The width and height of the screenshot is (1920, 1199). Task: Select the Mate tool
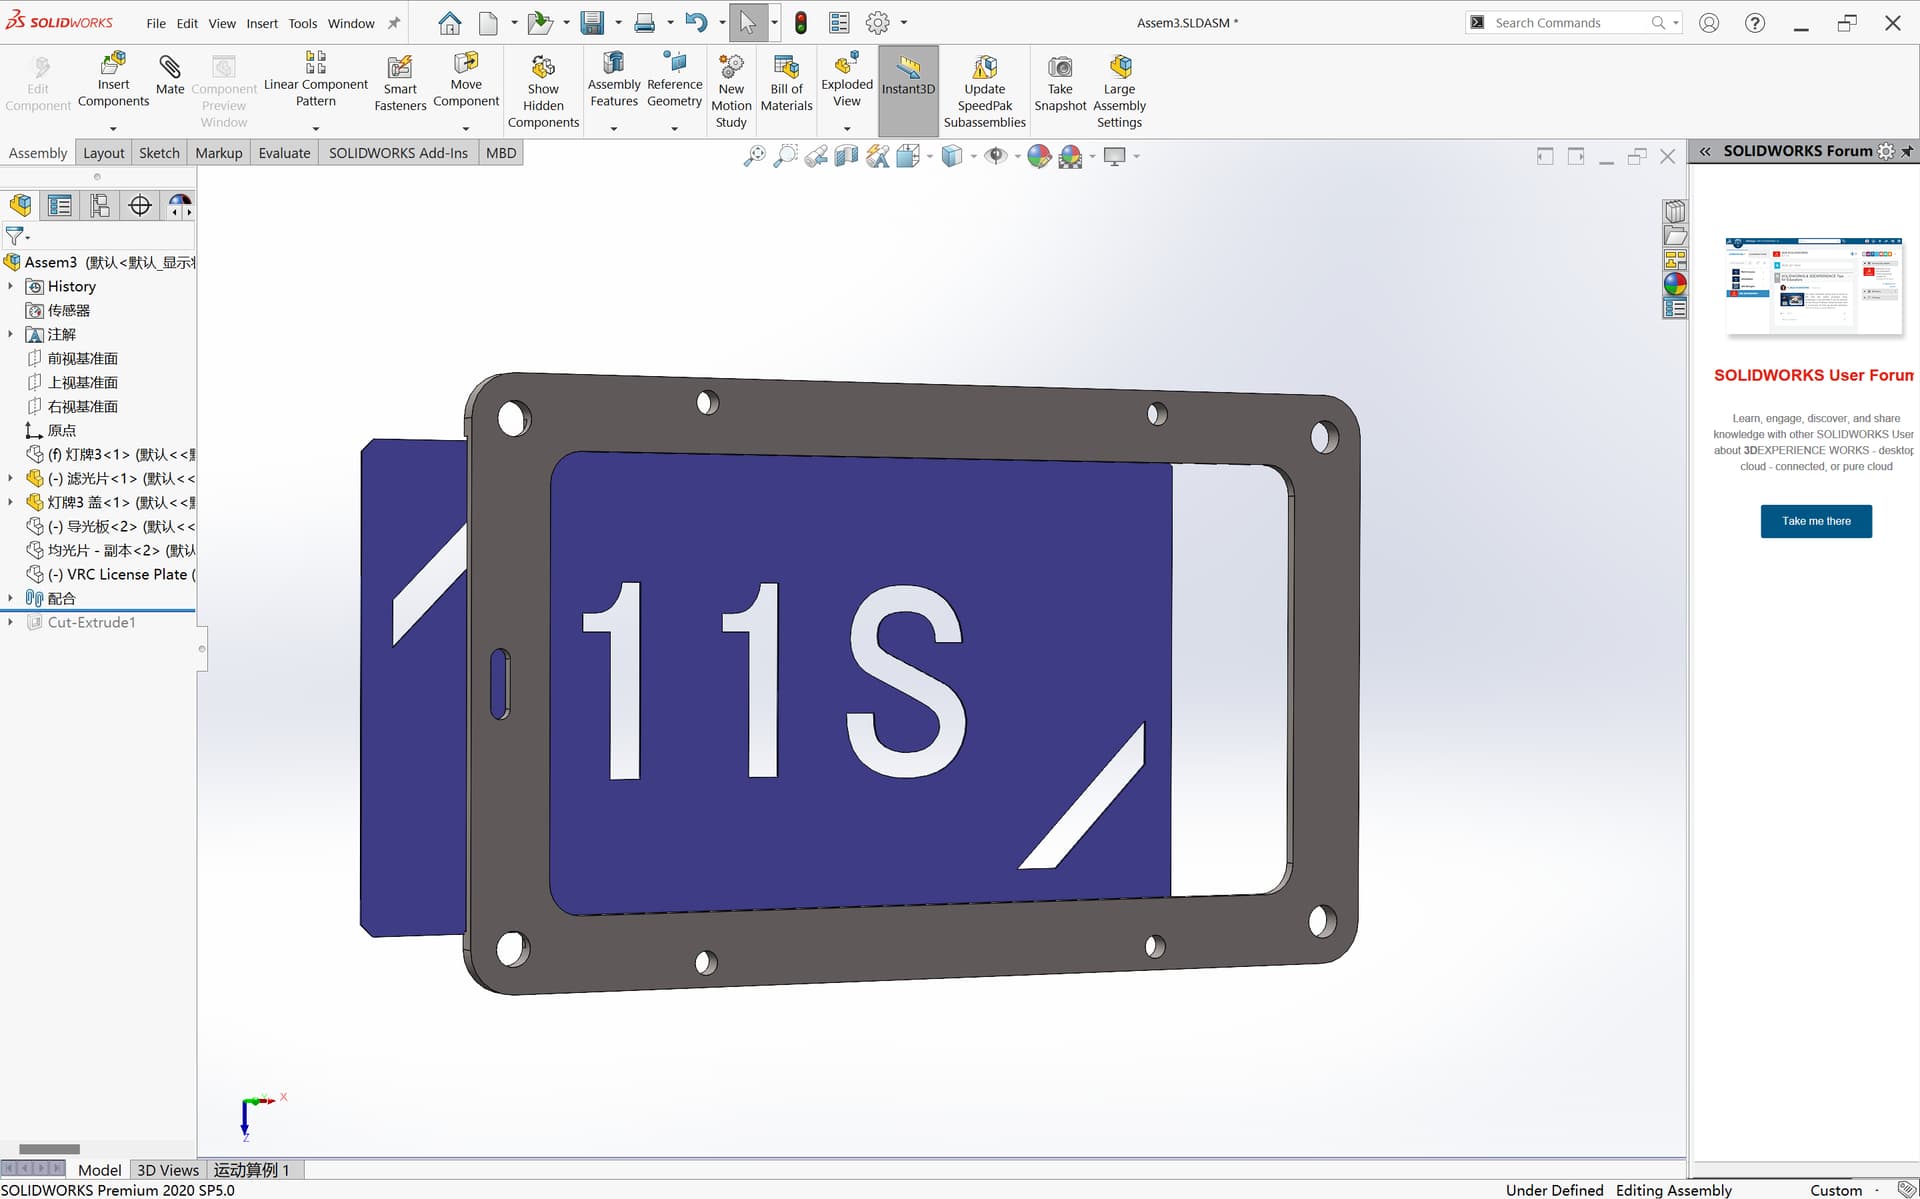tap(169, 75)
